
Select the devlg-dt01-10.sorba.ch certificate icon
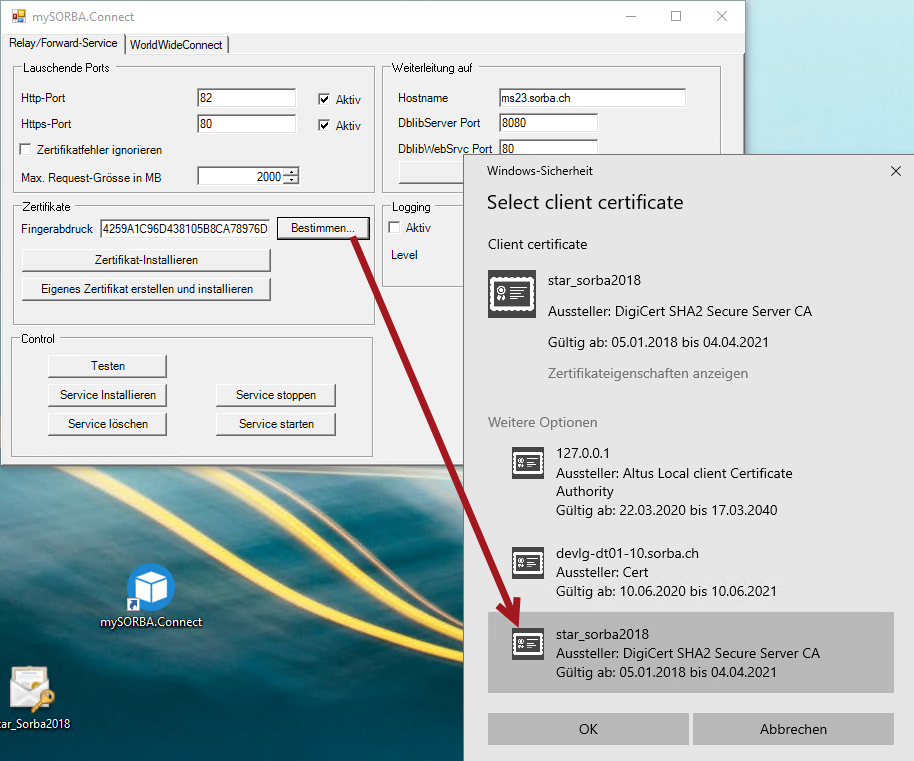528,562
